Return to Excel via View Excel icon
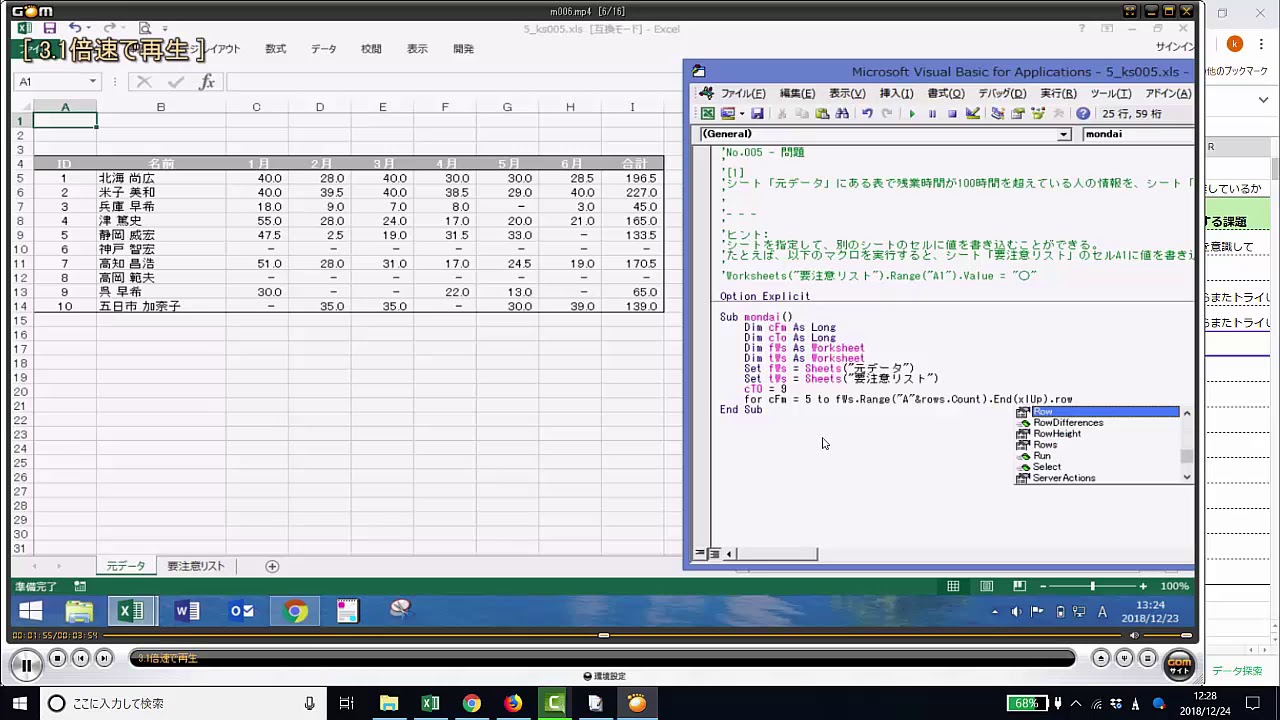Image resolution: width=1280 pixels, height=720 pixels. (708, 114)
